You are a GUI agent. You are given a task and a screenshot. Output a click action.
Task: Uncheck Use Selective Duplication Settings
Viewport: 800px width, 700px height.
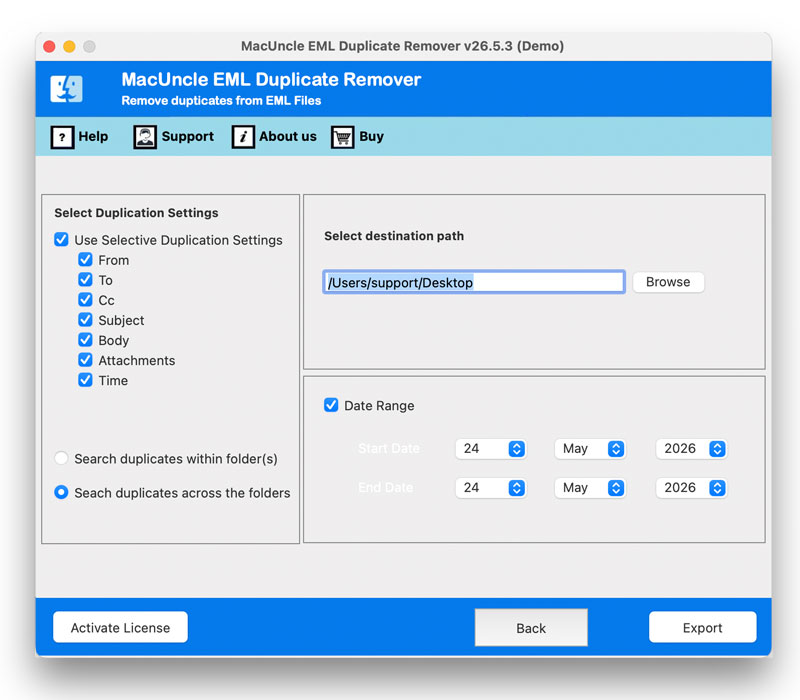point(61,239)
